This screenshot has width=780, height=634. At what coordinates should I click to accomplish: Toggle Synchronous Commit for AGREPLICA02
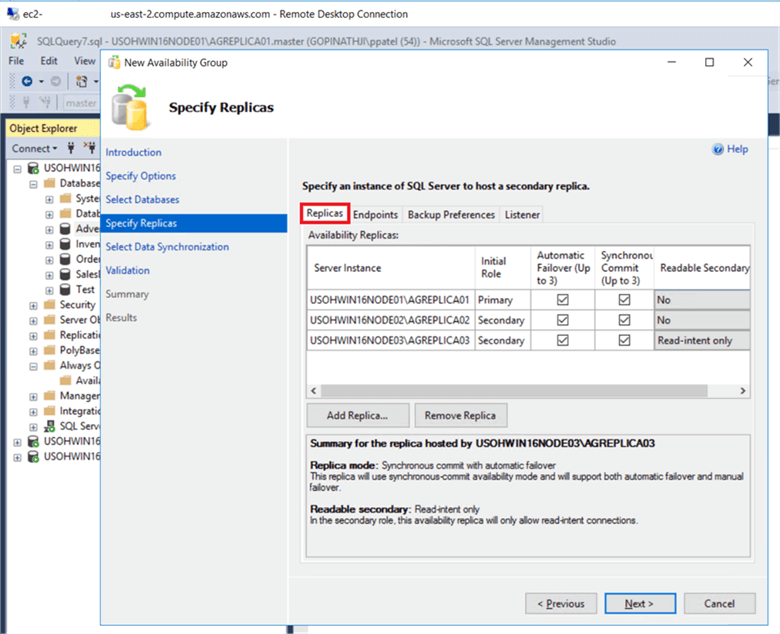(x=624, y=320)
